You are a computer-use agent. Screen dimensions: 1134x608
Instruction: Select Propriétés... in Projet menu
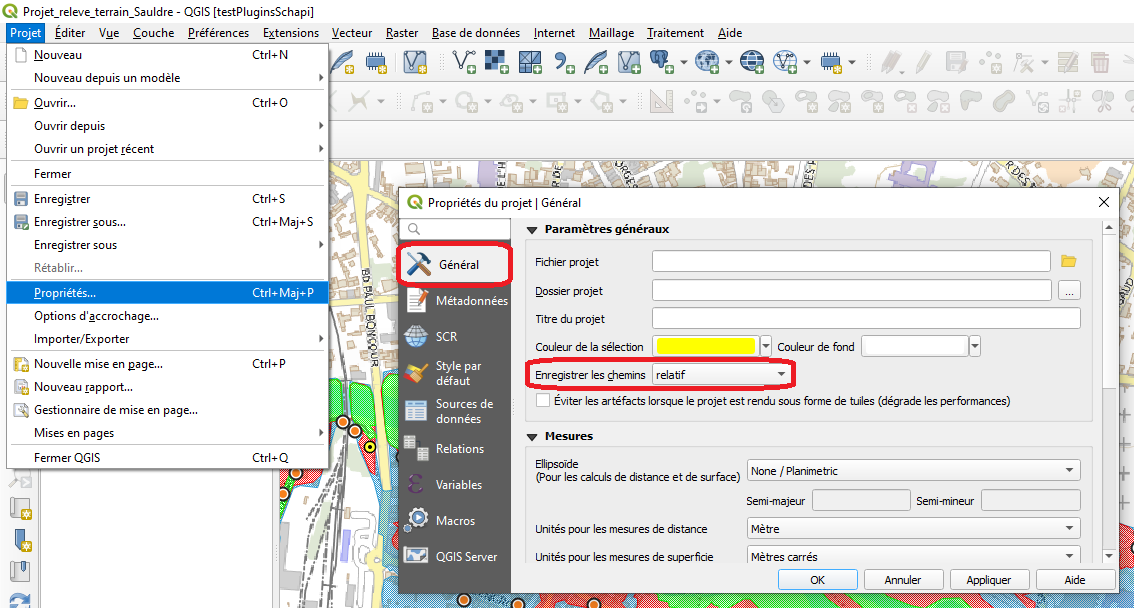167,293
